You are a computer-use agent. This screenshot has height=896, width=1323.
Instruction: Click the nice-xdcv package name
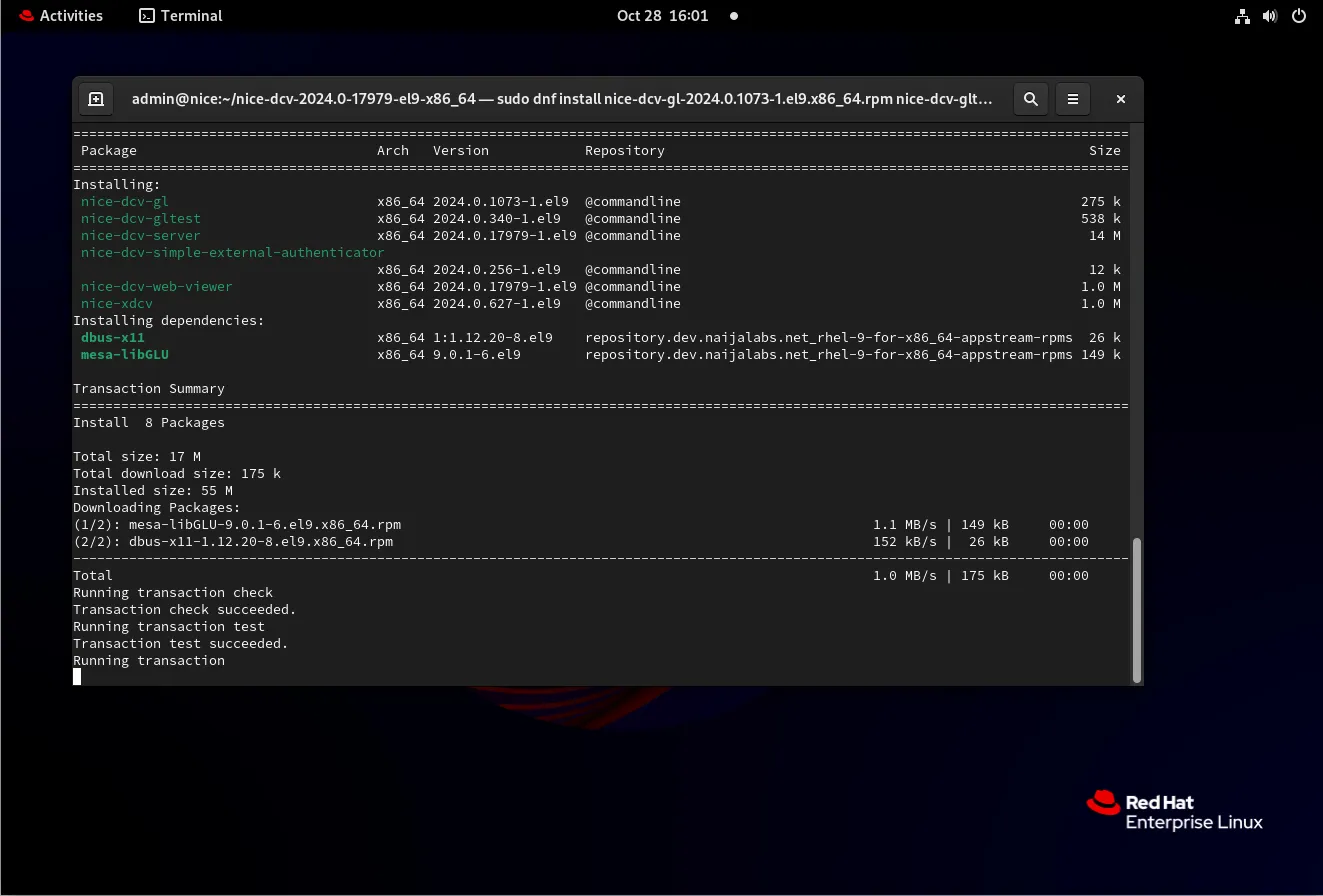[117, 304]
